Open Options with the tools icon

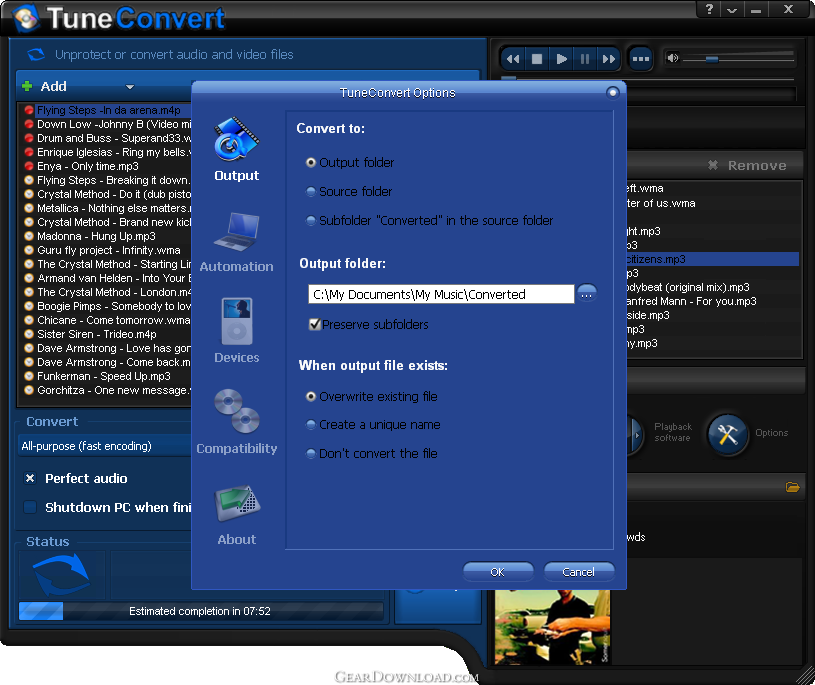(728, 434)
